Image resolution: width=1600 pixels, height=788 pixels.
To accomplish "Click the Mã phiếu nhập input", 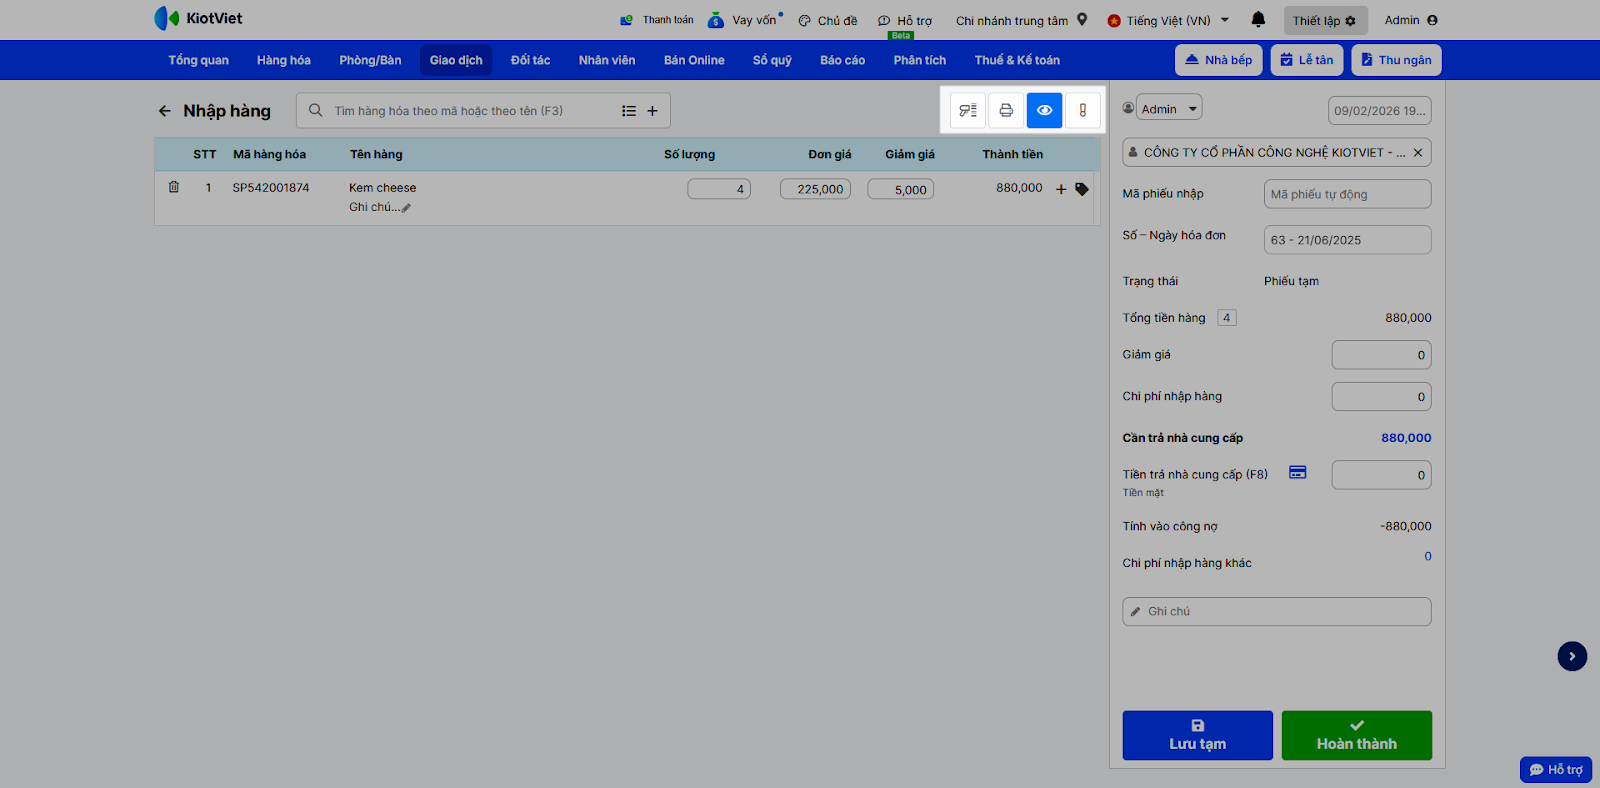I will [1347, 194].
